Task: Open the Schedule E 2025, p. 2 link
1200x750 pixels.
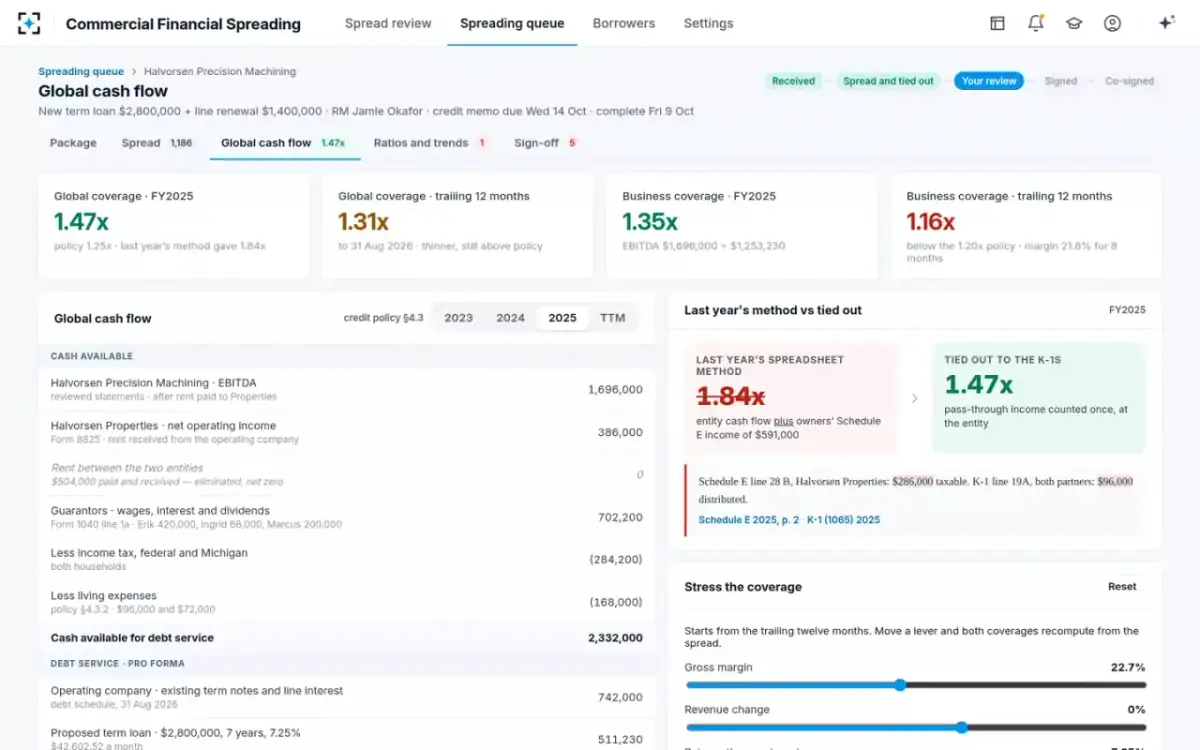Action: [748, 520]
